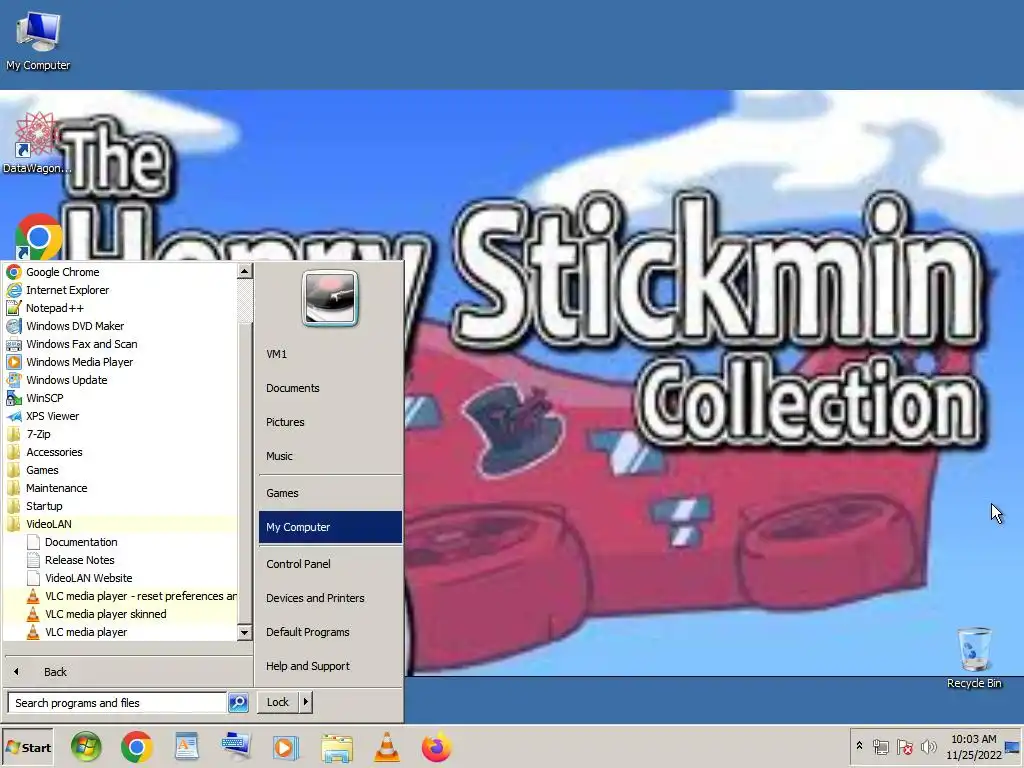The height and width of the screenshot is (768, 1024).
Task: Open Windows Explorer from the taskbar
Action: tap(337, 748)
